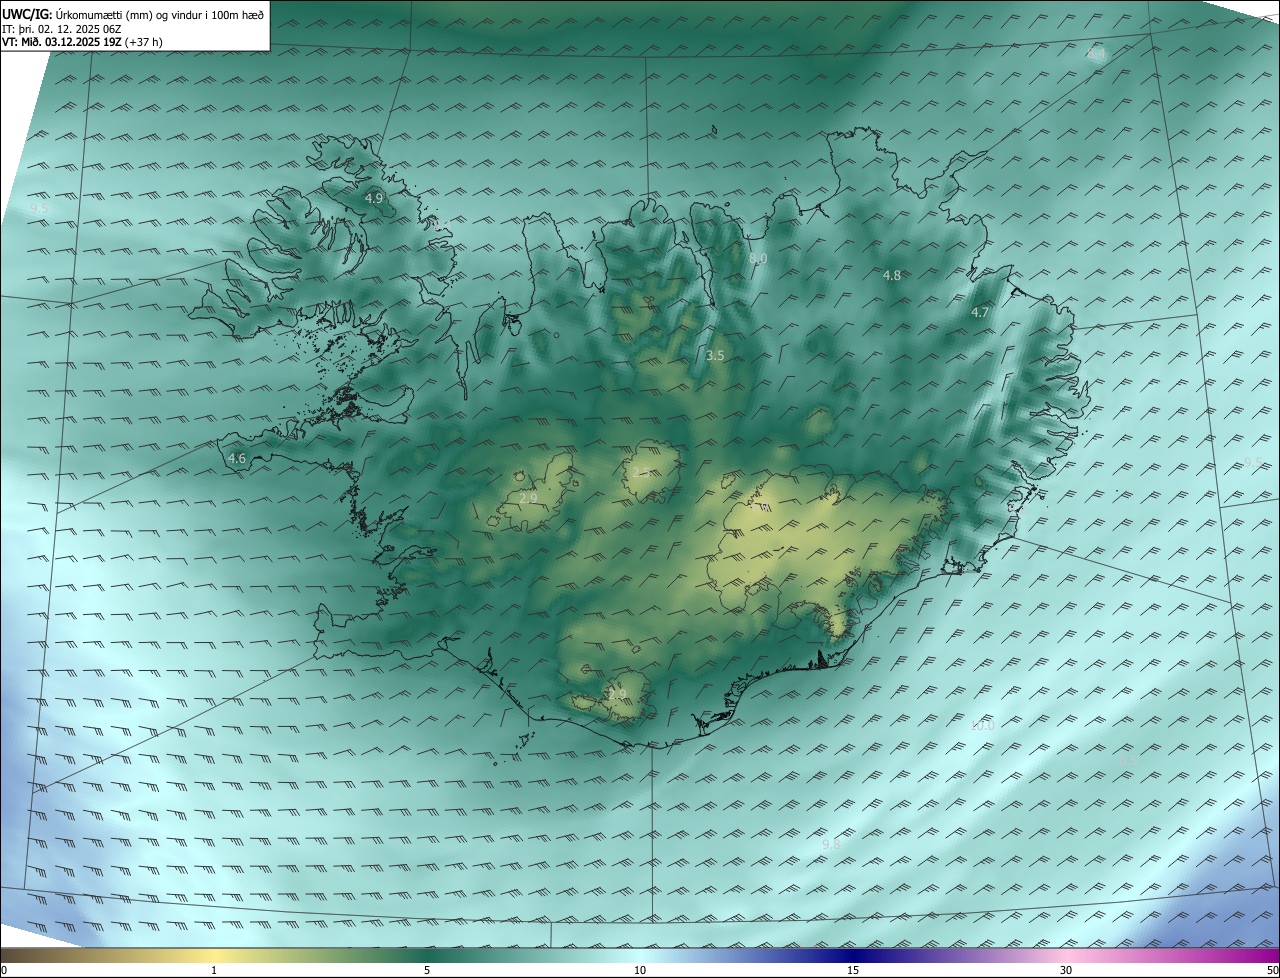Click the 4.6 value label on Snæfellsnes peninsula
Viewport: 1280px width, 978px height.
(x=237, y=459)
